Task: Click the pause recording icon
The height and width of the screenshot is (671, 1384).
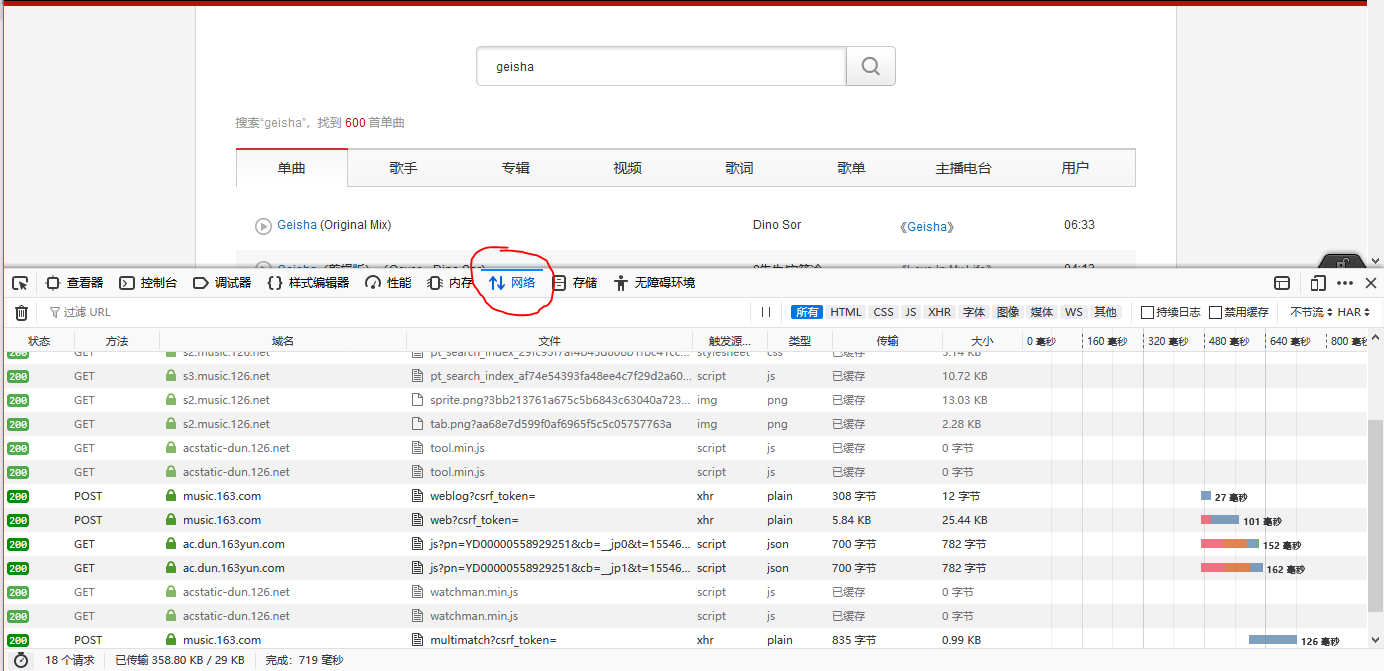Action: pyautogui.click(x=766, y=312)
